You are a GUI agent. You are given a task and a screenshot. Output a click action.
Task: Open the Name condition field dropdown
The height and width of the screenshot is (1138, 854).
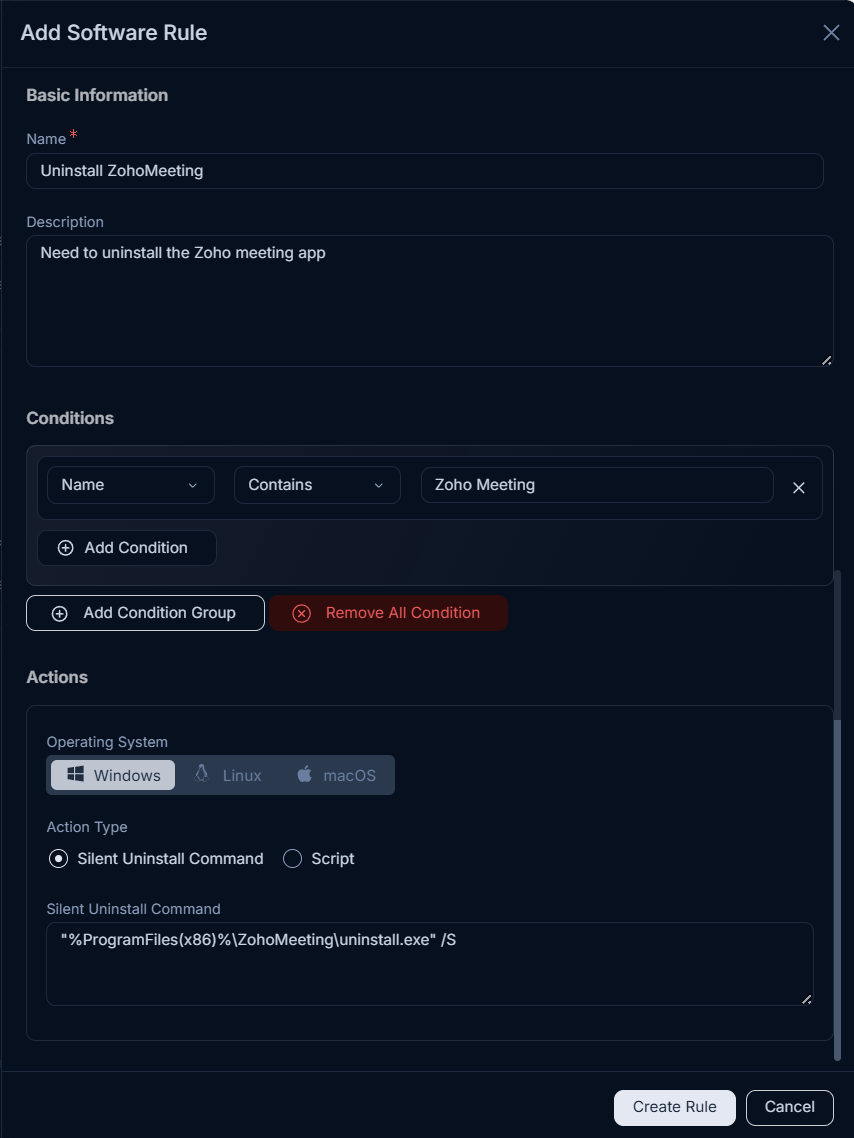[131, 485]
